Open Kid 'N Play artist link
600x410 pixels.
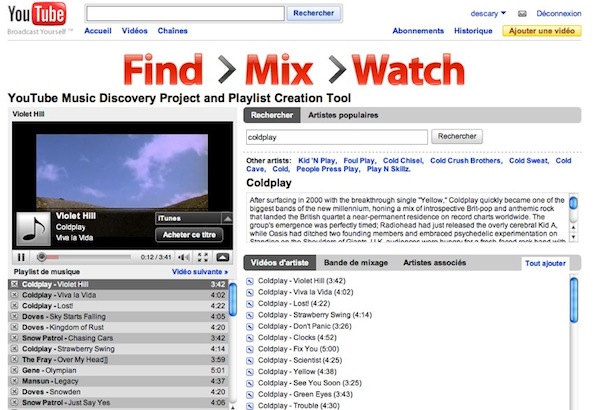click(317, 161)
